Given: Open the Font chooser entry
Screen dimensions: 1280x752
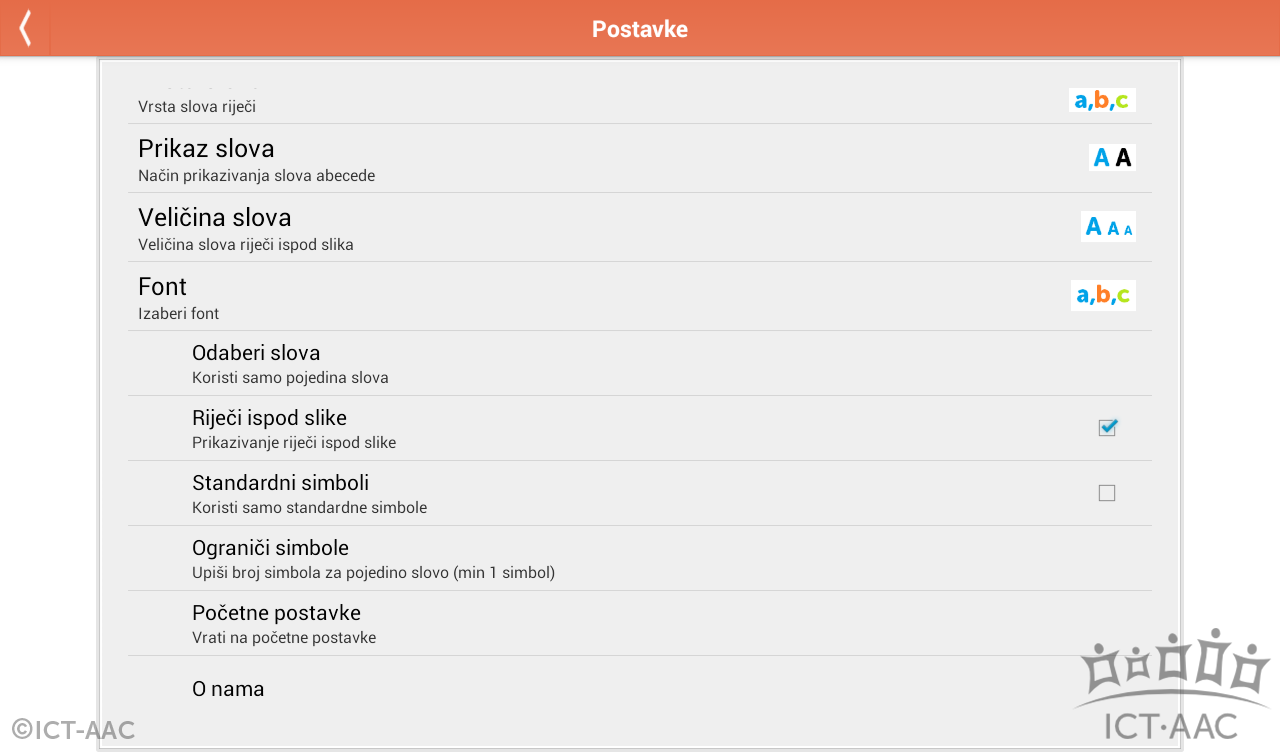Looking at the screenshot, I should (640, 297).
